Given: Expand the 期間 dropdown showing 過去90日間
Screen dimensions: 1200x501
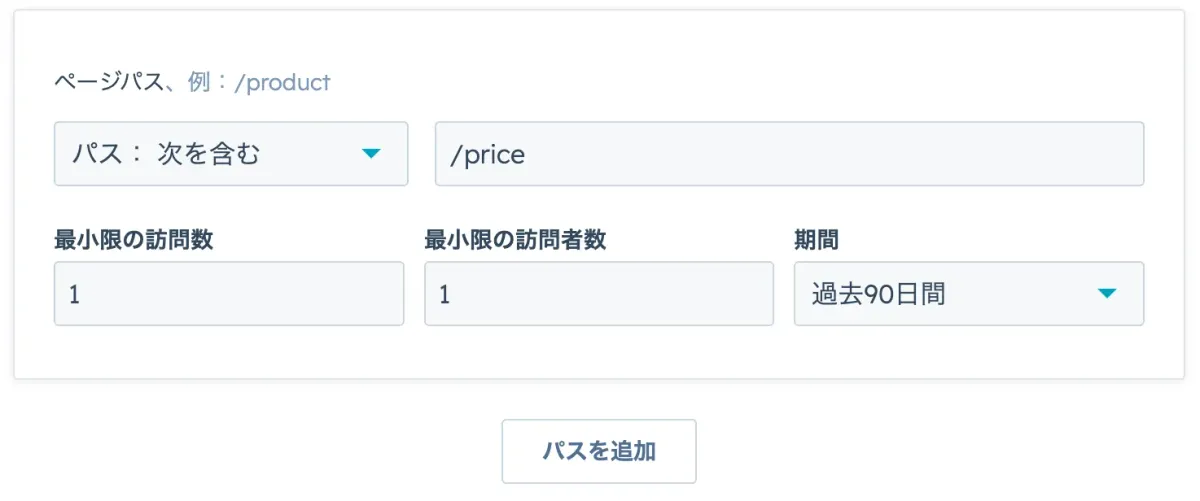Looking at the screenshot, I should pyautogui.click(x=968, y=294).
